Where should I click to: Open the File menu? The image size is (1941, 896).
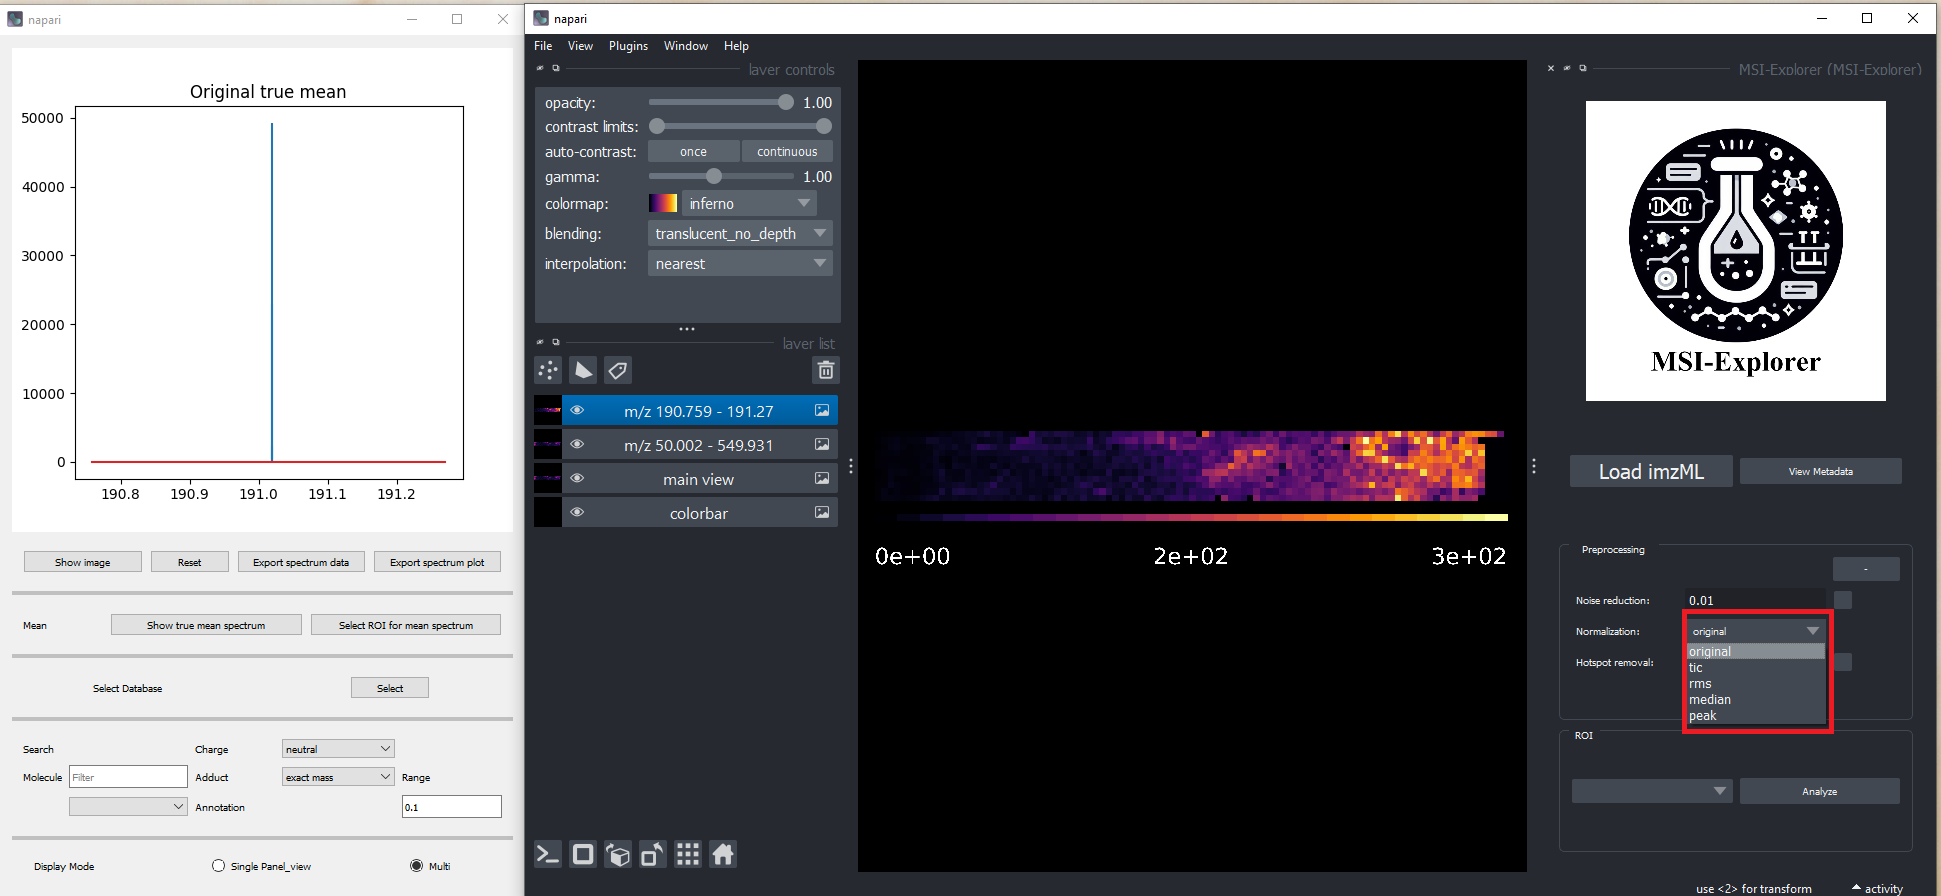click(543, 46)
